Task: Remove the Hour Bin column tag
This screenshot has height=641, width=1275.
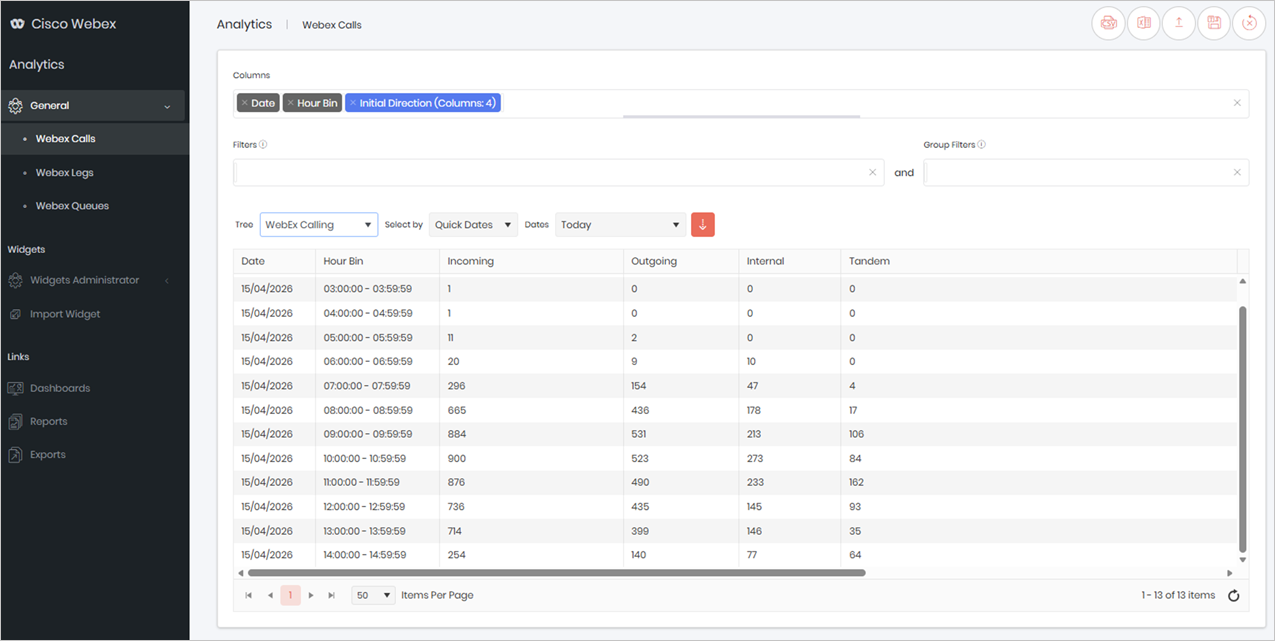Action: pyautogui.click(x=290, y=103)
